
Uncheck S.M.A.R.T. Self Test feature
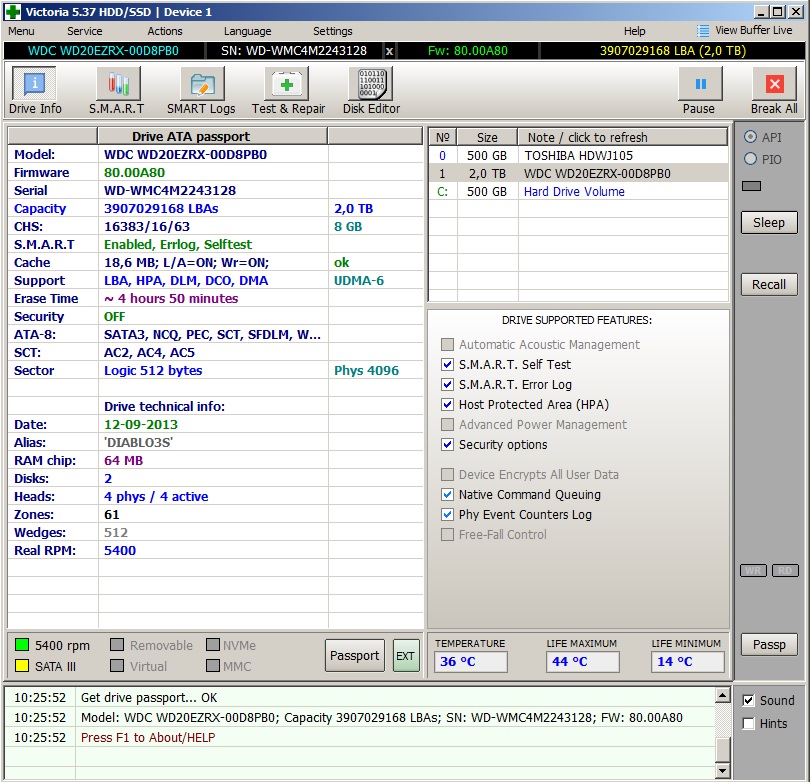tap(448, 365)
